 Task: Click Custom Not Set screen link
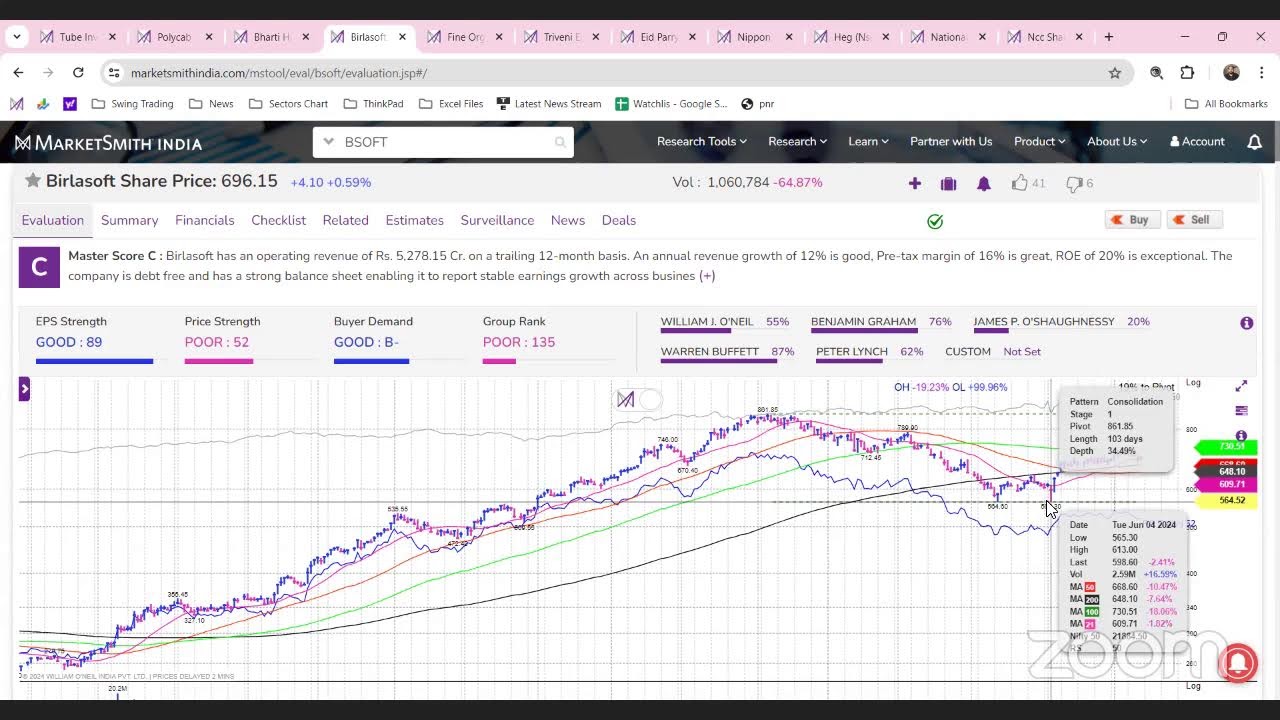[993, 352]
